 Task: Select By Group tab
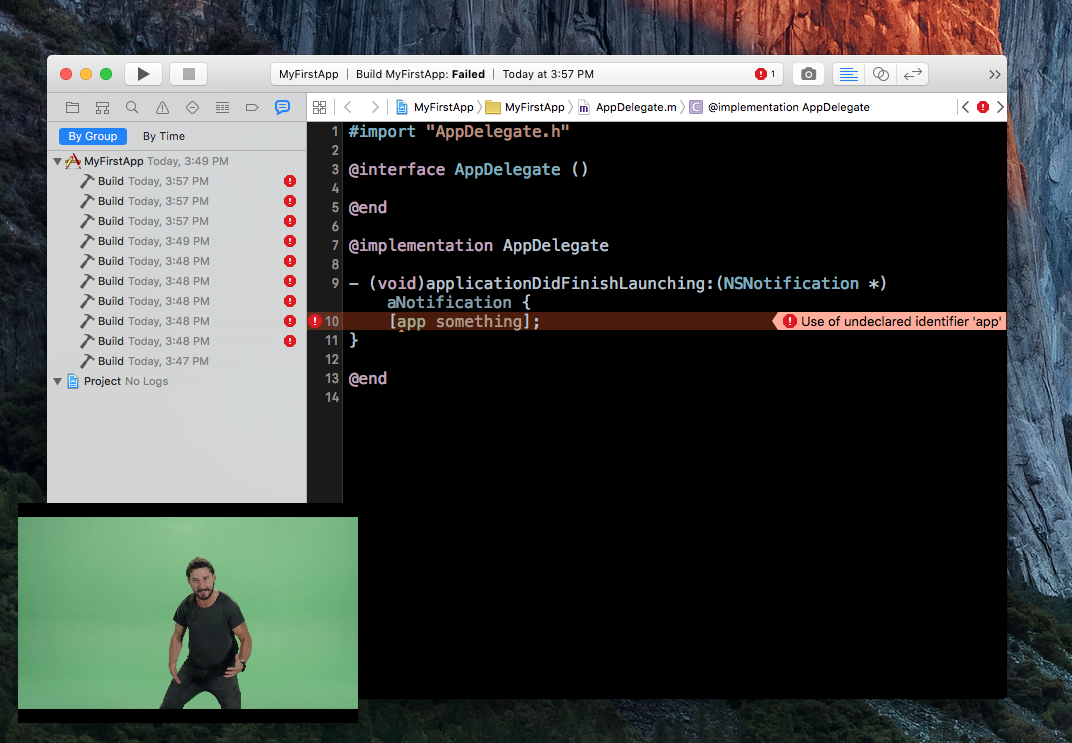coord(92,136)
